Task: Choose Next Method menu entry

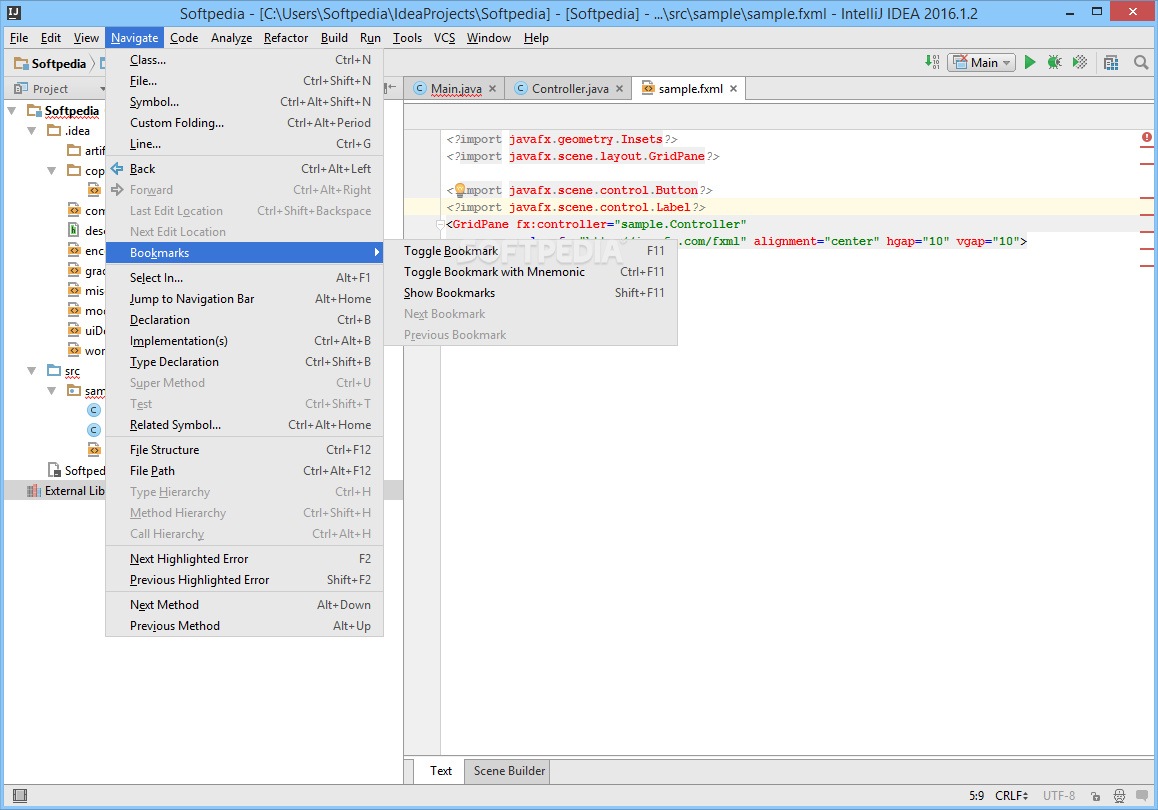Action: pyautogui.click(x=245, y=605)
